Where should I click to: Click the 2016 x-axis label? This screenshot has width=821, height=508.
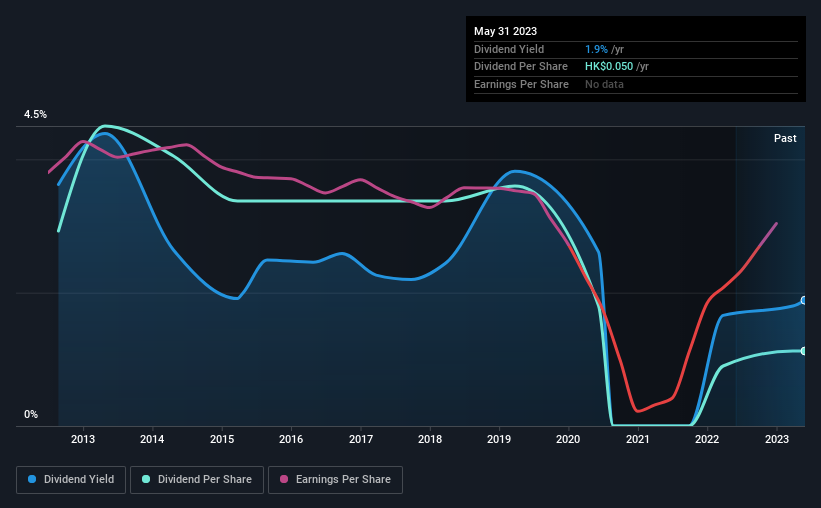coord(291,439)
